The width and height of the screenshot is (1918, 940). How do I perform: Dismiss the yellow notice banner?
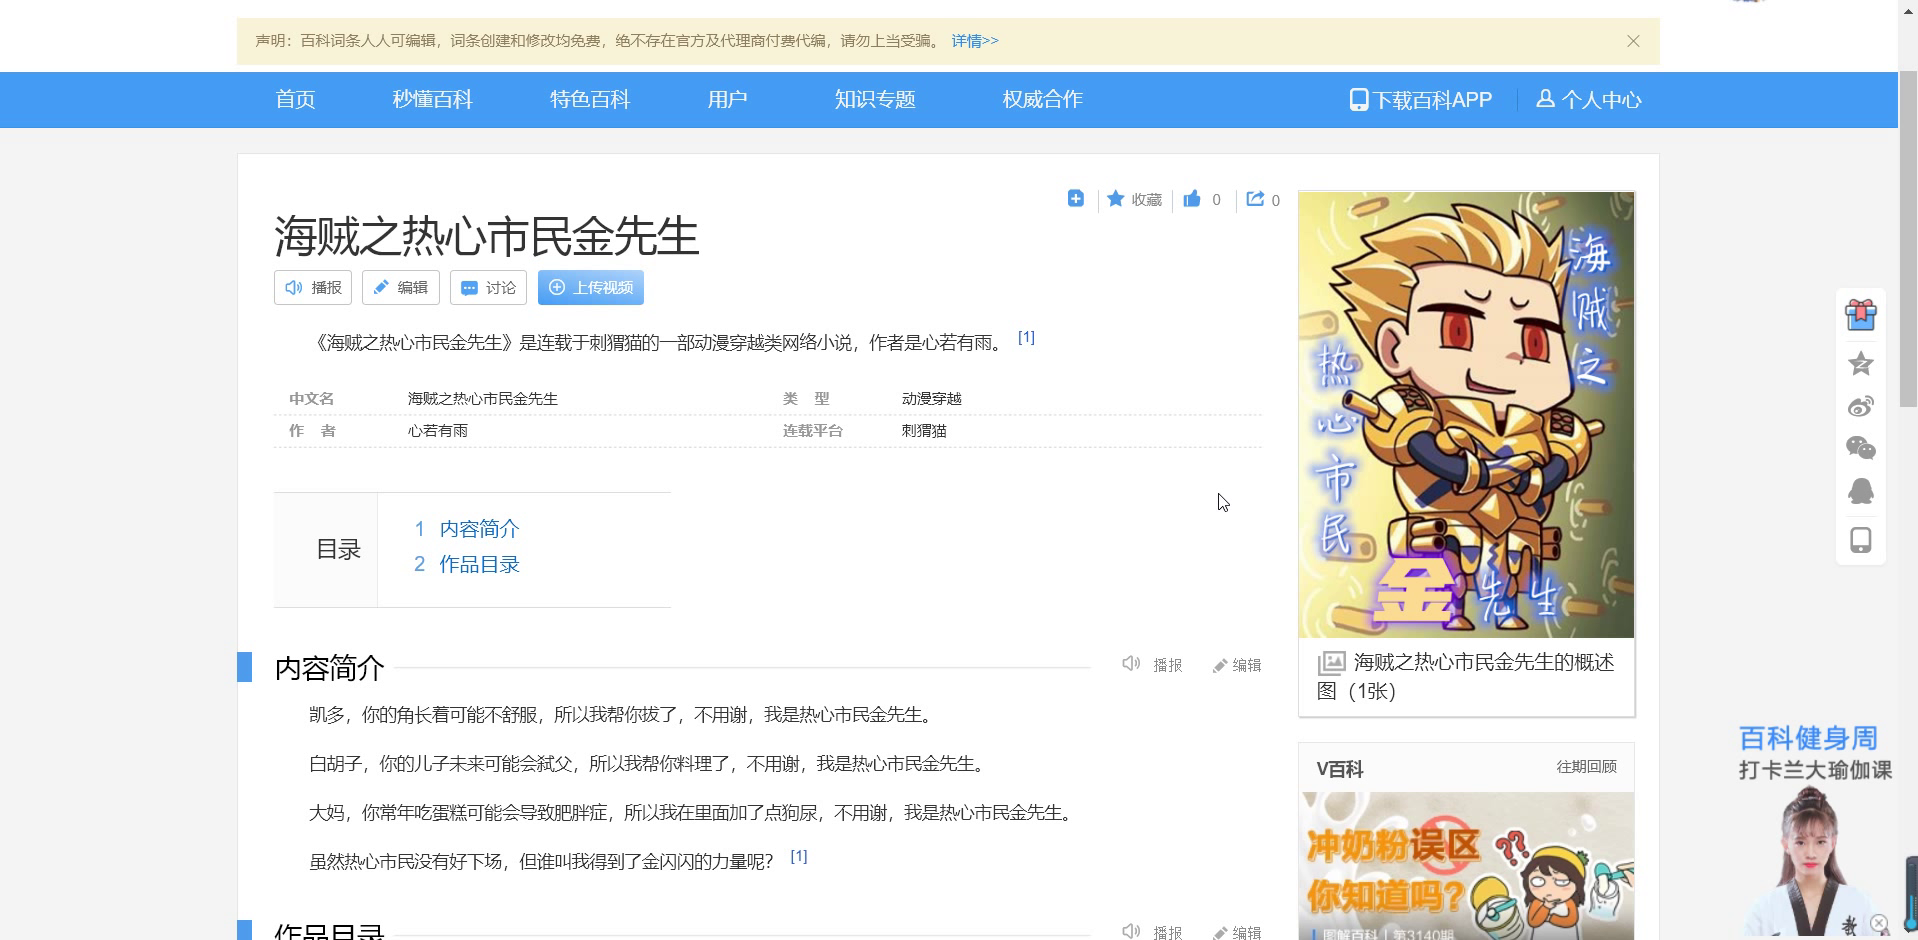pyautogui.click(x=1633, y=41)
